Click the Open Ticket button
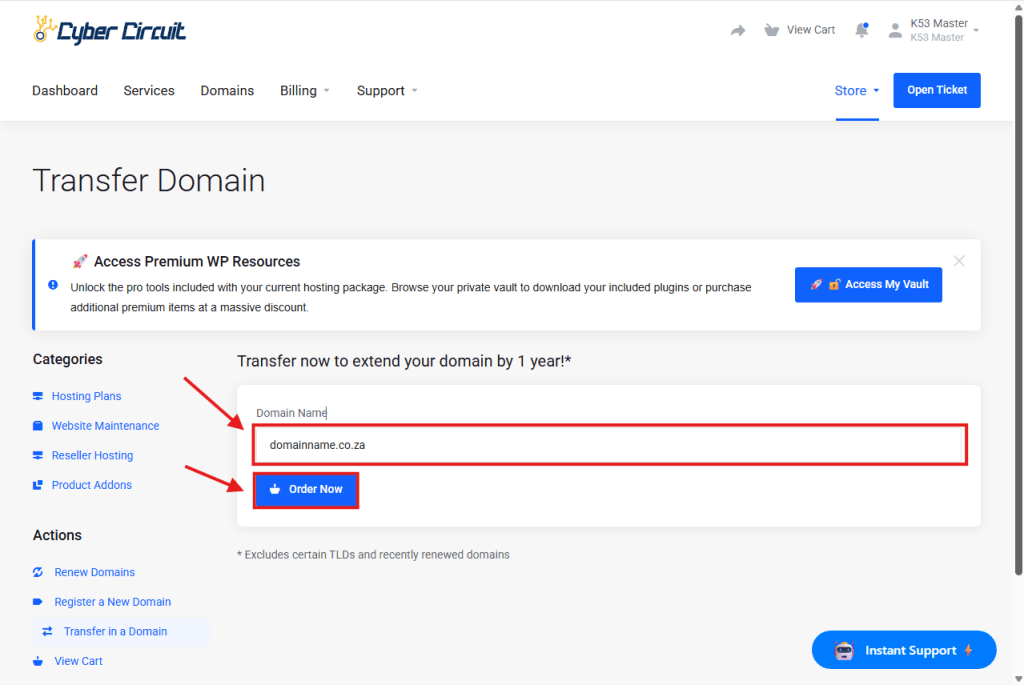 [936, 90]
